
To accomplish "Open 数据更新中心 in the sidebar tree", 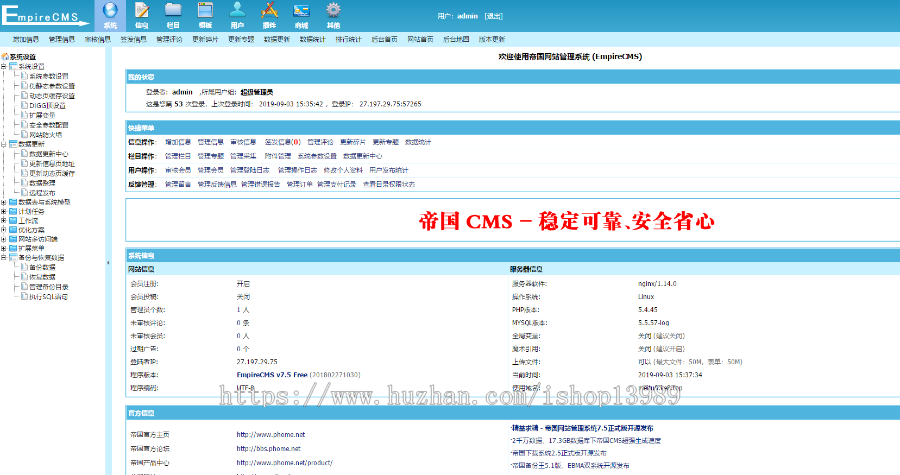I will coord(49,154).
